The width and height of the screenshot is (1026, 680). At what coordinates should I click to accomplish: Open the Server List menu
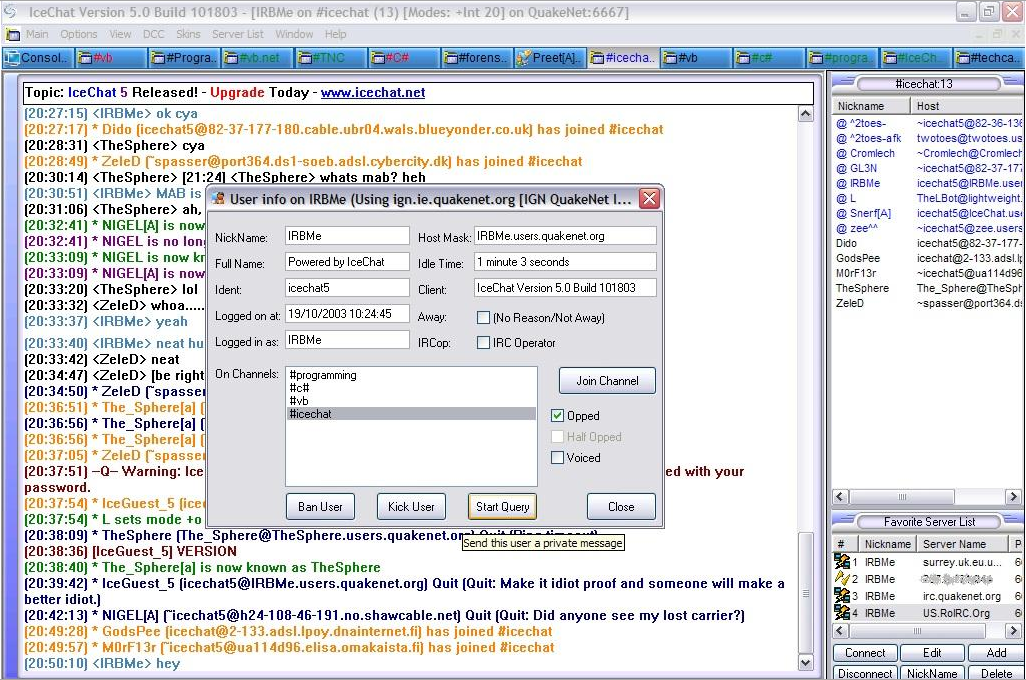238,34
